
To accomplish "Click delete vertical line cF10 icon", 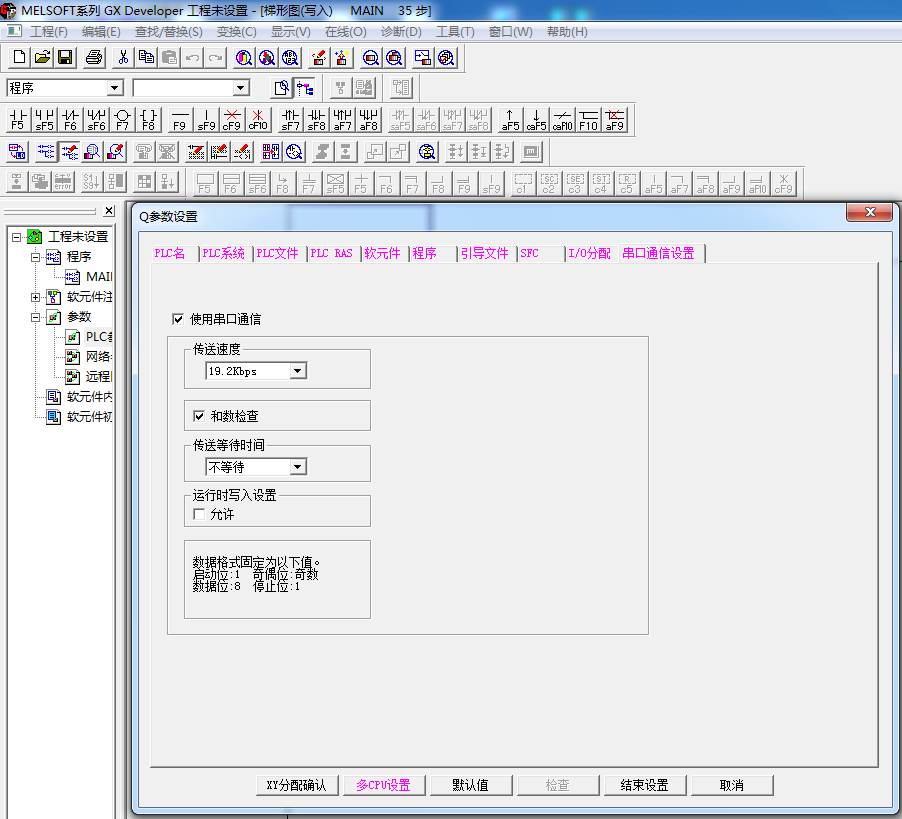I will [x=258, y=121].
